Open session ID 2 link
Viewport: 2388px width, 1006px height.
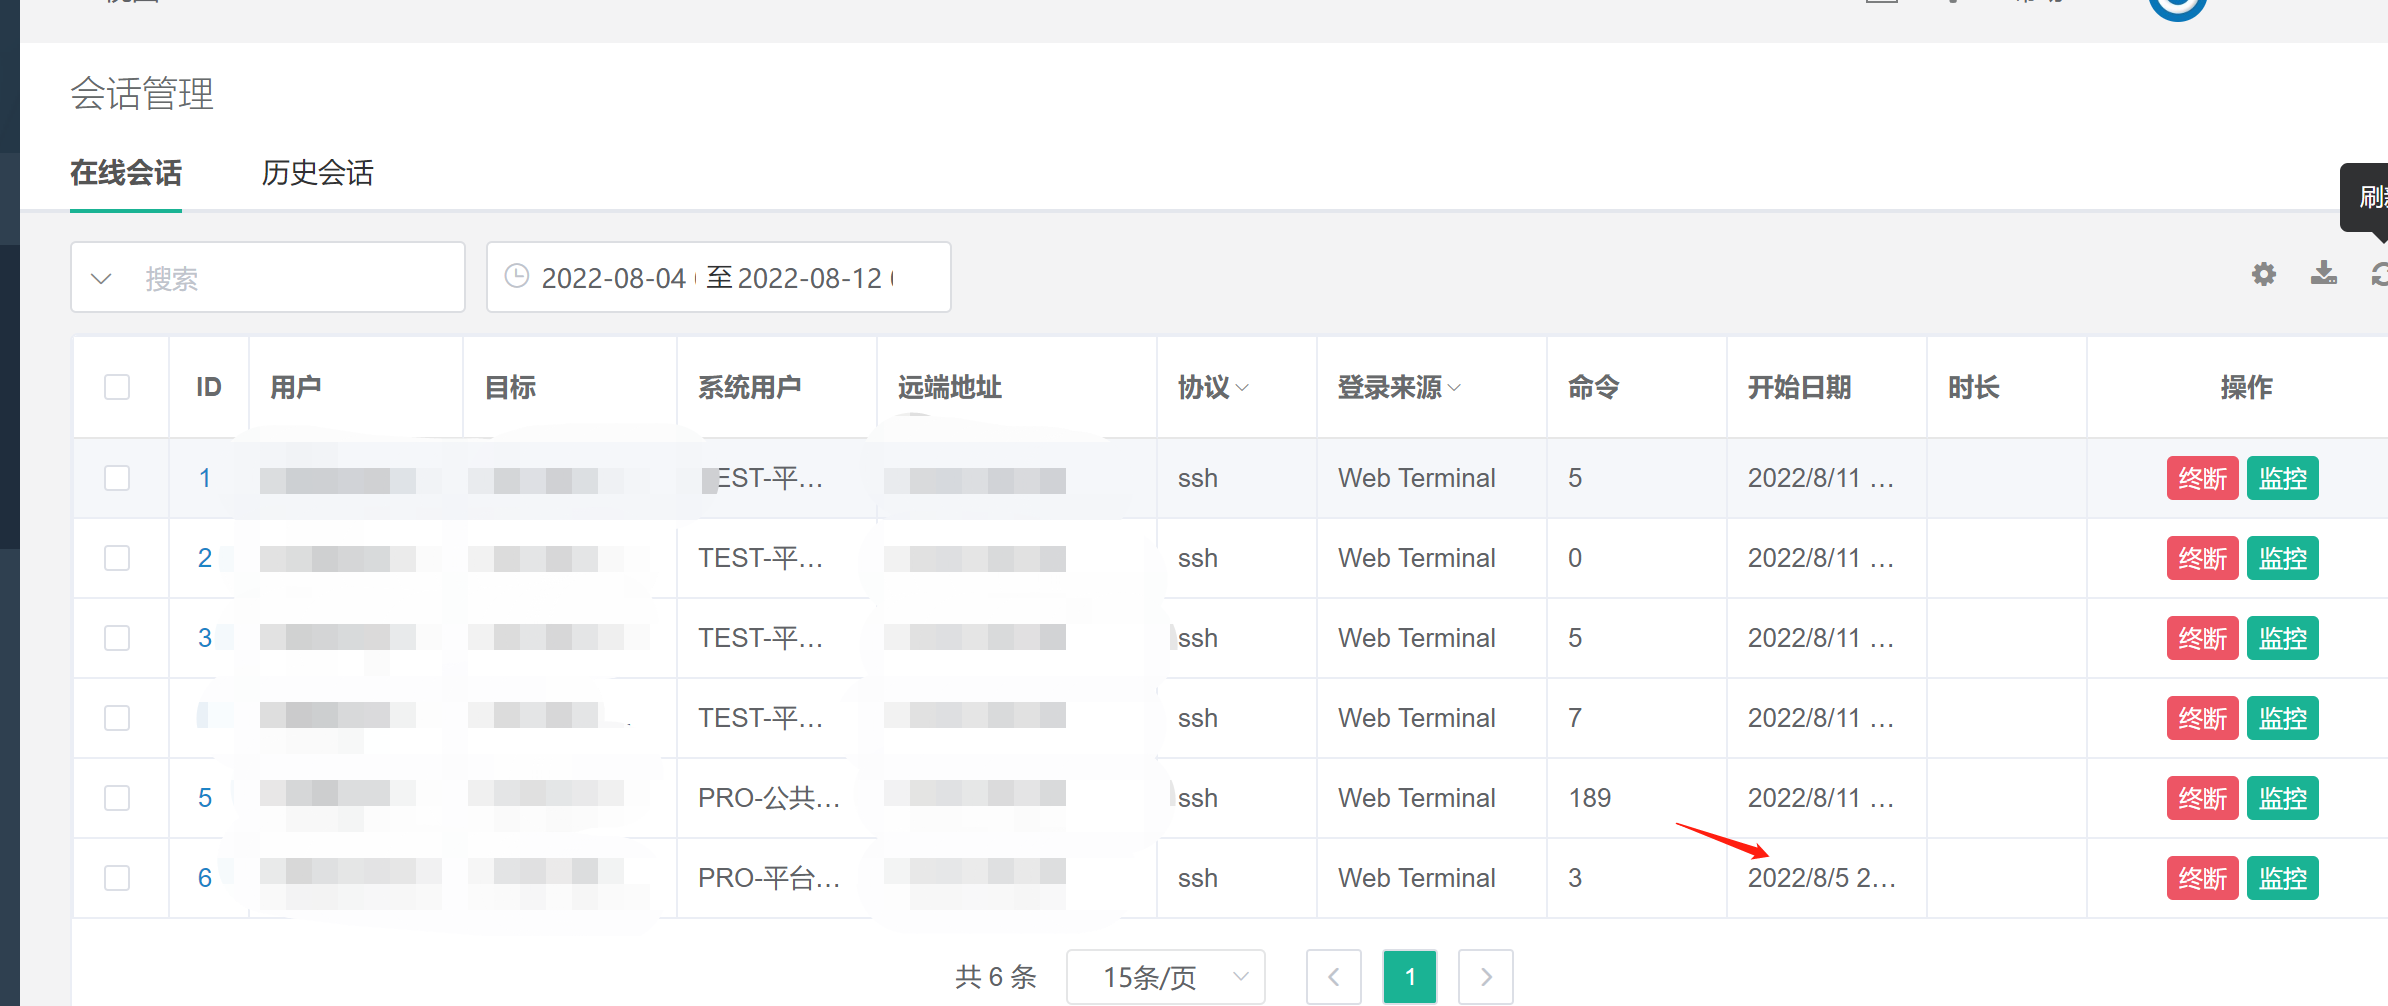click(x=205, y=558)
